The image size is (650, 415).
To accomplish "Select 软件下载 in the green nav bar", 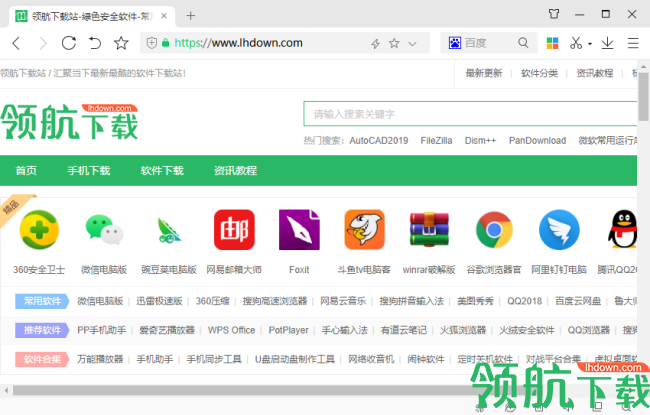I will point(162,170).
